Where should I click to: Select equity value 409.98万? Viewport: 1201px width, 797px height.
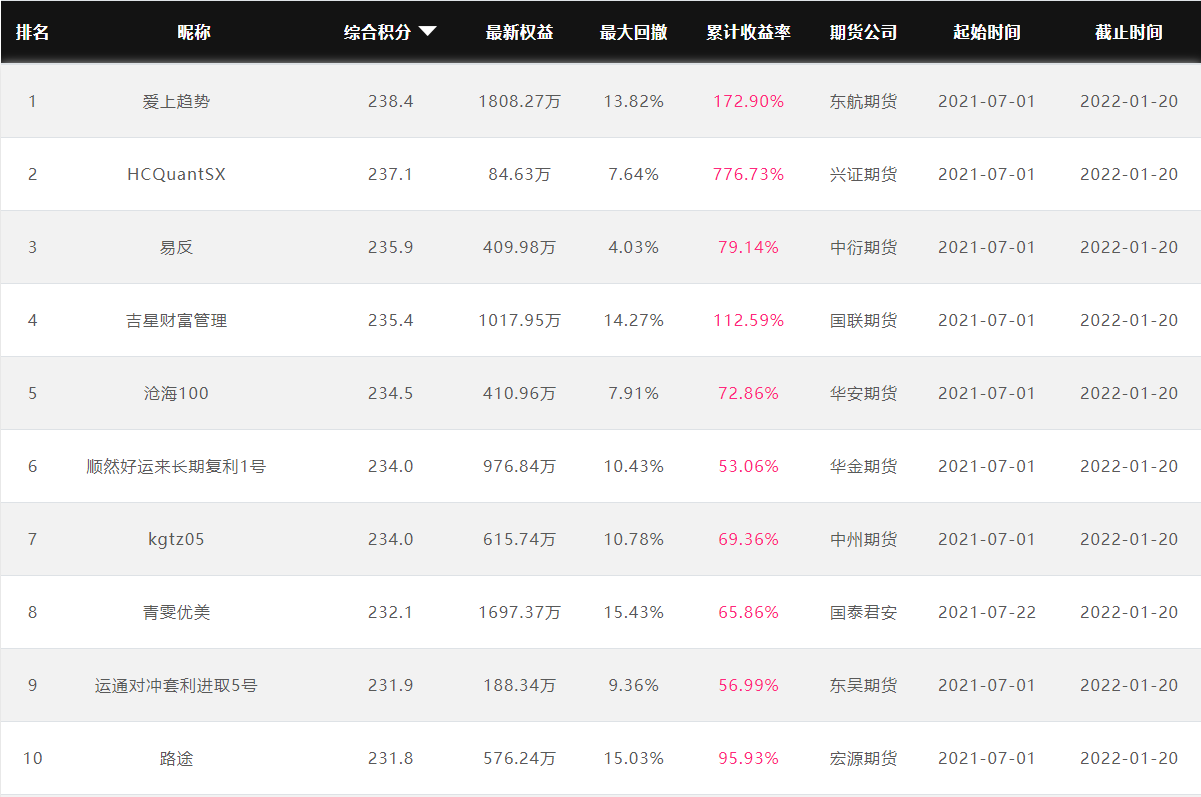pyautogui.click(x=519, y=247)
